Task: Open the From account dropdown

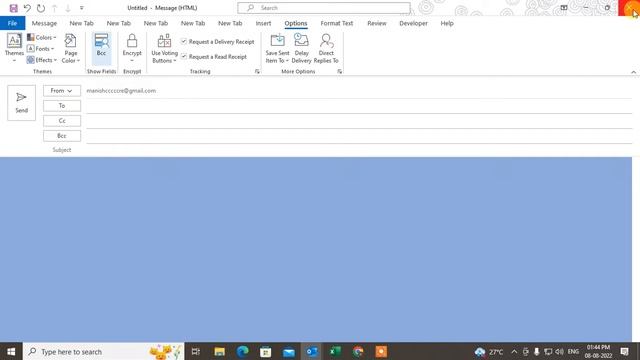Action: pyautogui.click(x=62, y=91)
